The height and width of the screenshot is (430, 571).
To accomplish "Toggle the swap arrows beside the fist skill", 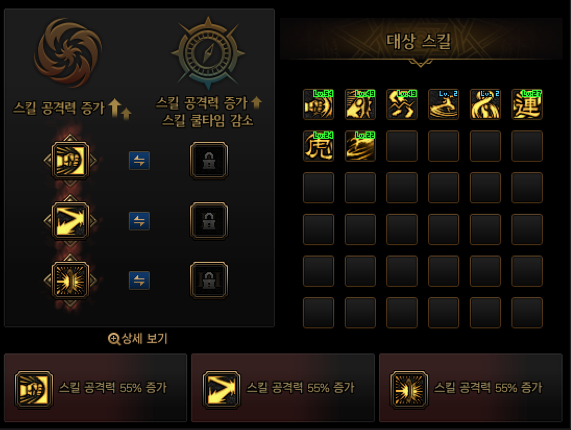I will point(139,161).
